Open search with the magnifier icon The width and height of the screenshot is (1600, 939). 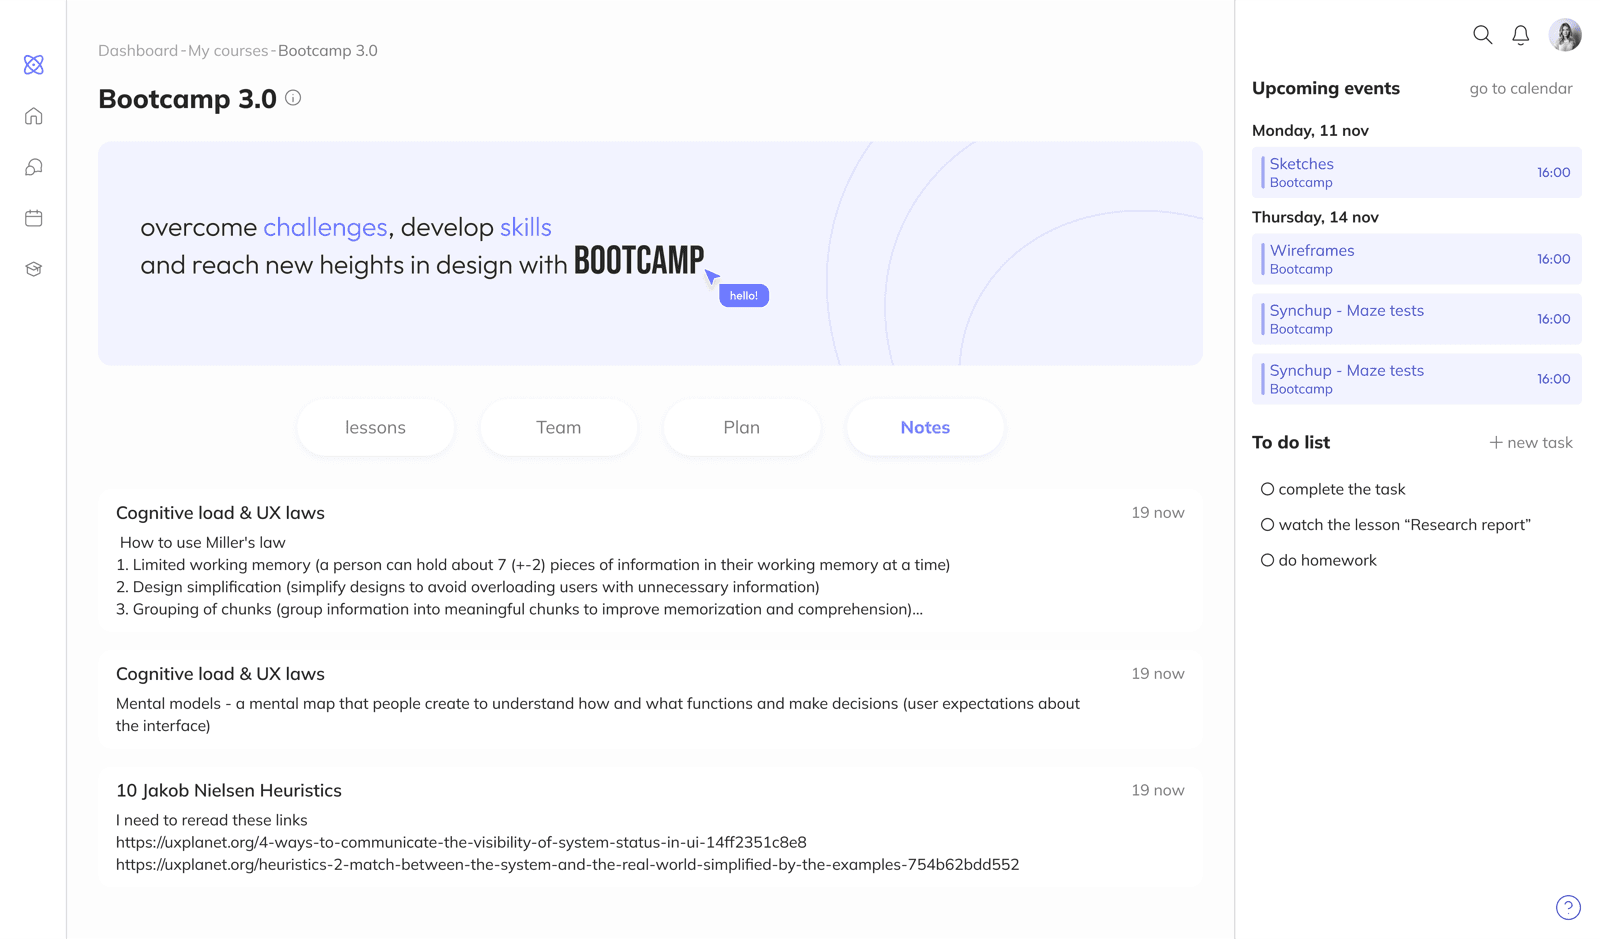point(1482,35)
